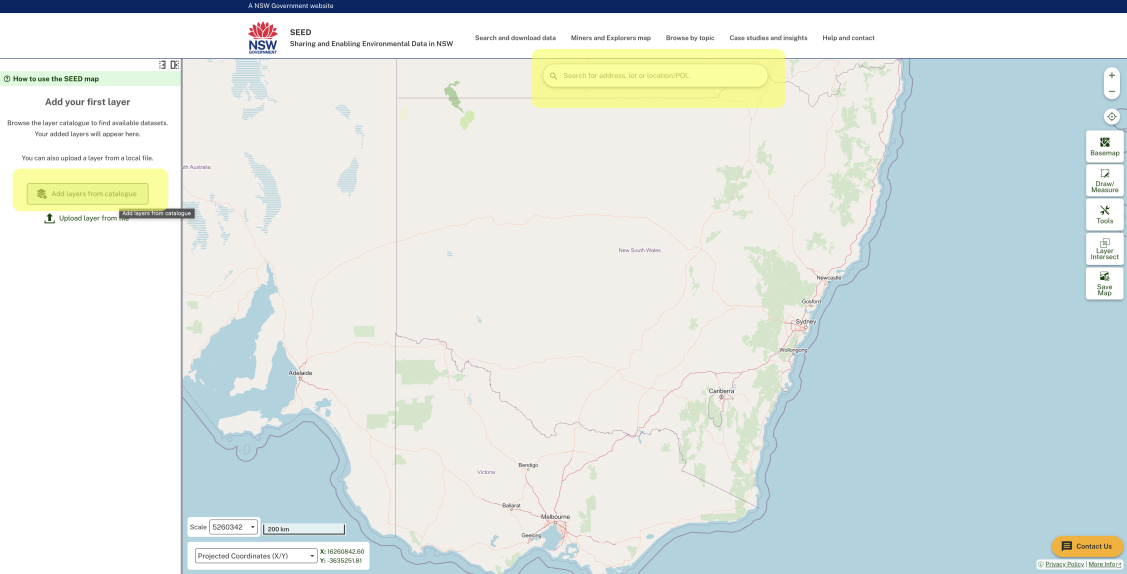Click Add your first layer heading
This screenshot has width=1127, height=574.
(x=88, y=102)
